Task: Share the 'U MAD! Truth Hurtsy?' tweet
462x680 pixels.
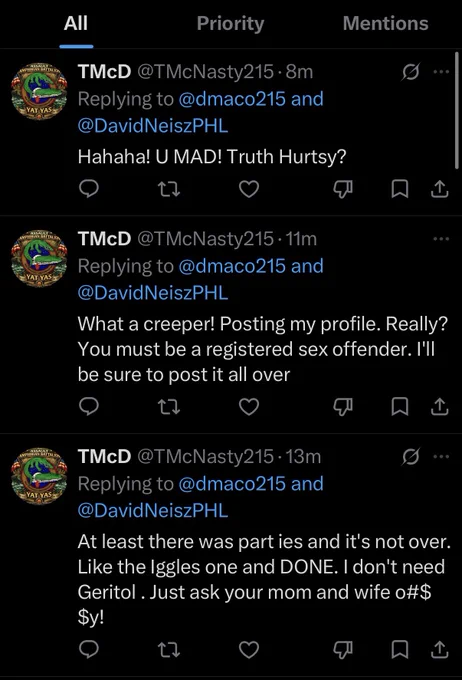Action: 439,189
